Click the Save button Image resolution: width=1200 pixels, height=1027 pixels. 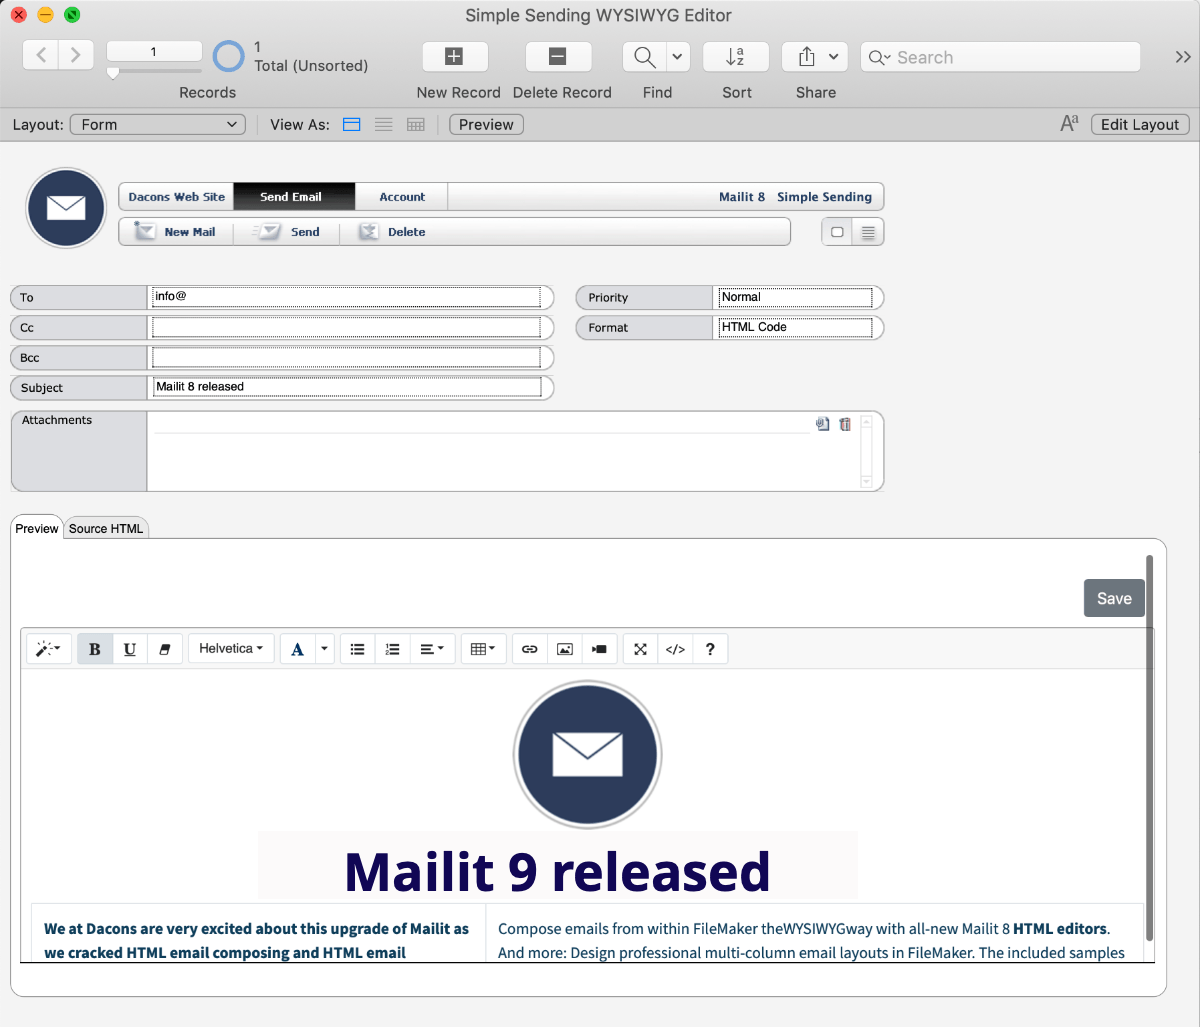(1114, 598)
